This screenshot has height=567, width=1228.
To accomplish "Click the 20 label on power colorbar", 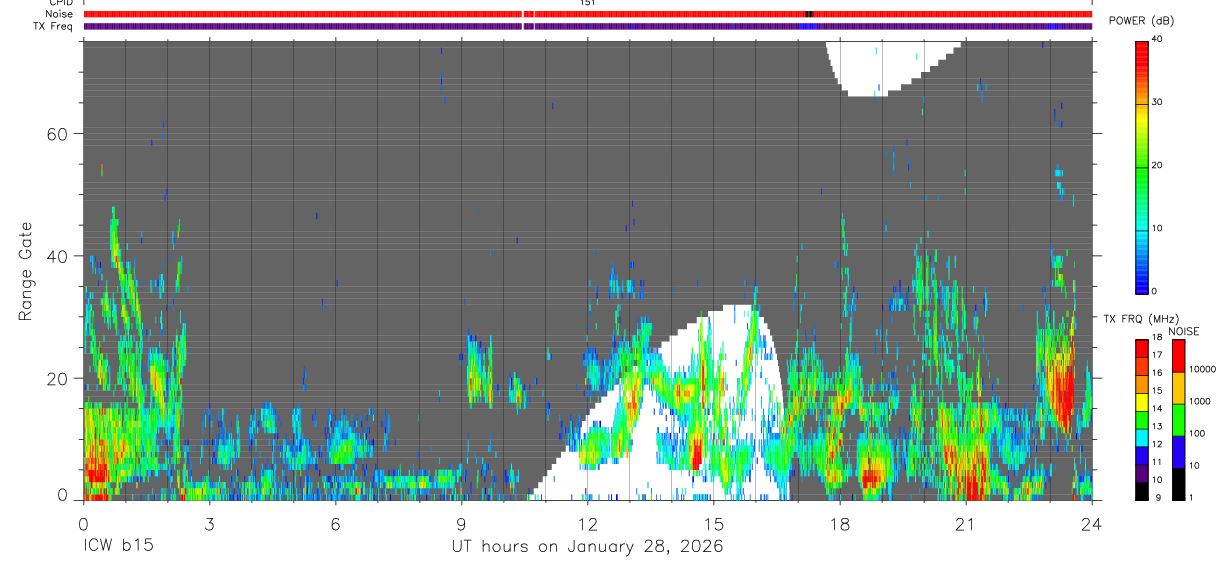I will [x=1156, y=165].
